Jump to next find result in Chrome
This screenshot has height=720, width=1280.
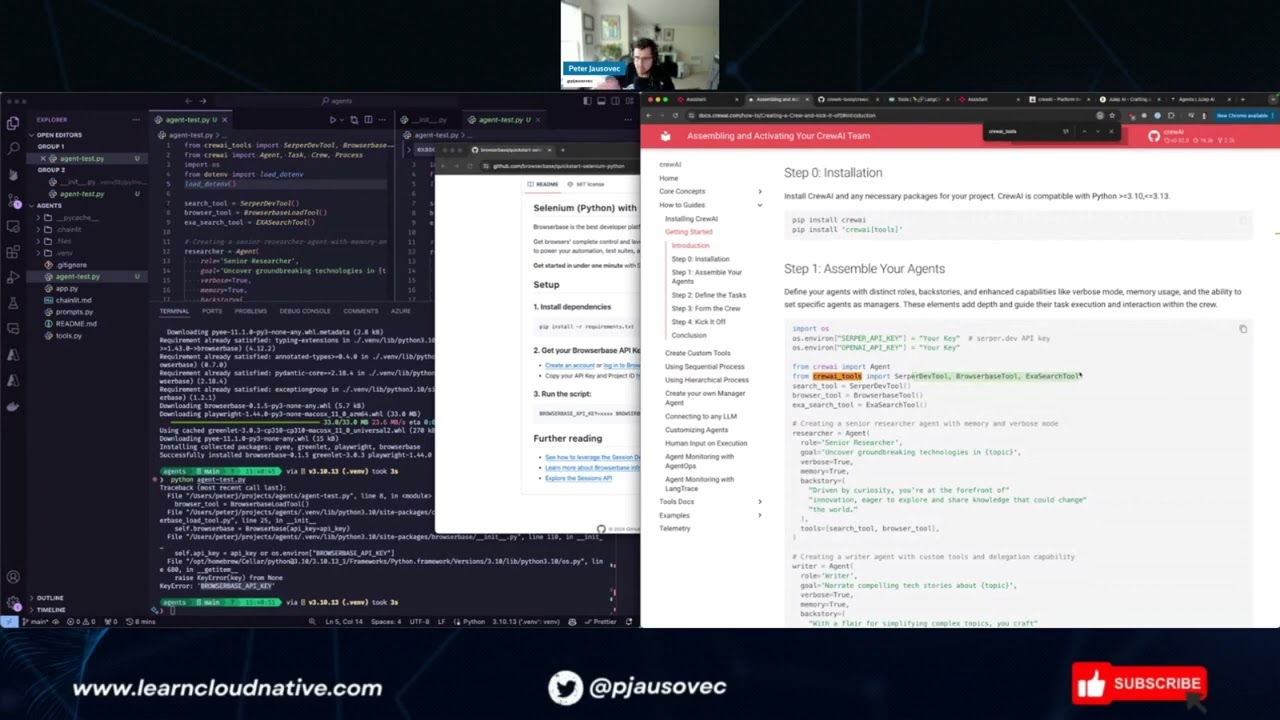pyautogui.click(x=1096, y=131)
